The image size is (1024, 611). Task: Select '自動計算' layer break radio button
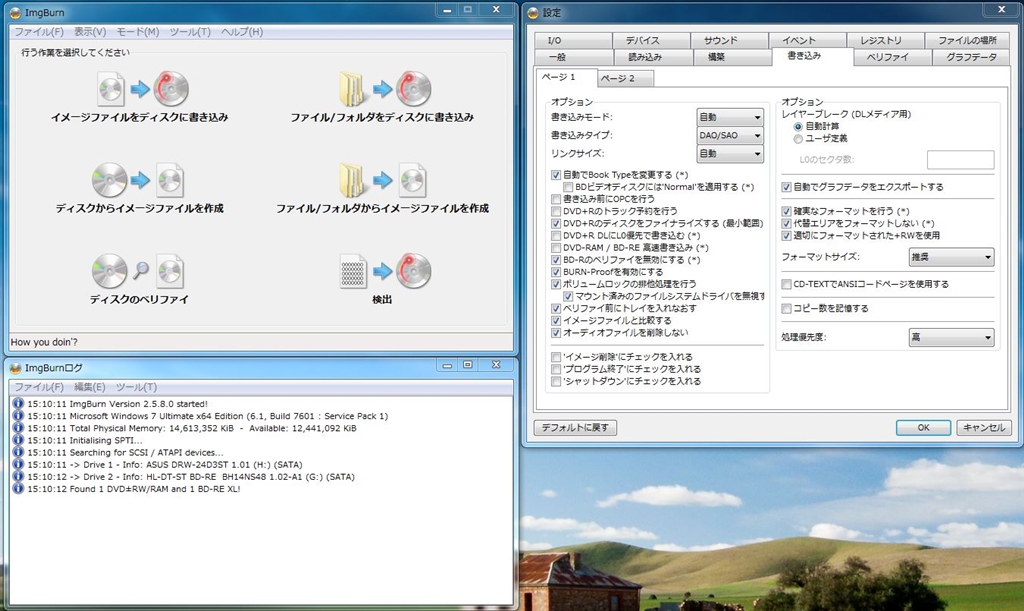[798, 126]
